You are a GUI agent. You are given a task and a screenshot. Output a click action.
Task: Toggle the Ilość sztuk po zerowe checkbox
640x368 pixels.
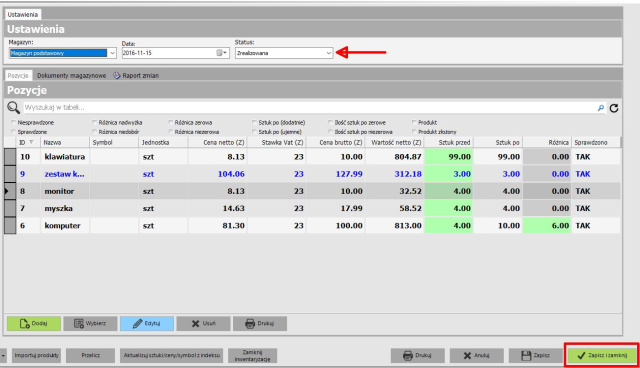[x=331, y=122]
